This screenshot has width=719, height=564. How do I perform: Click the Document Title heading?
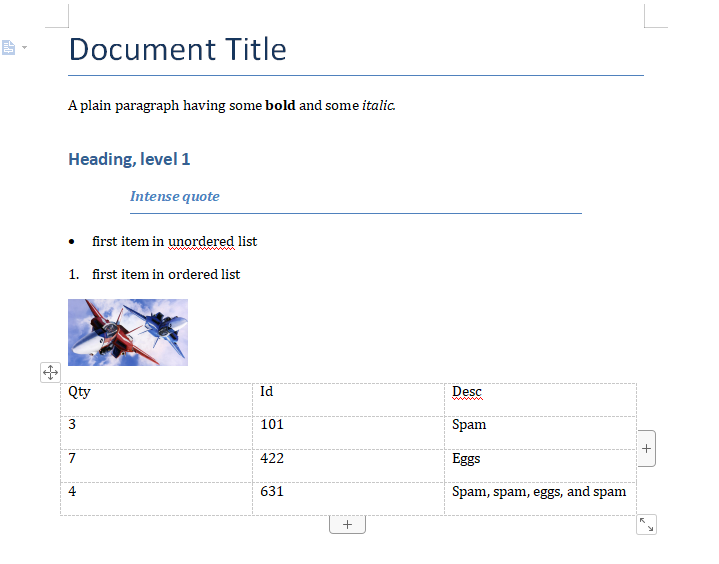click(177, 49)
